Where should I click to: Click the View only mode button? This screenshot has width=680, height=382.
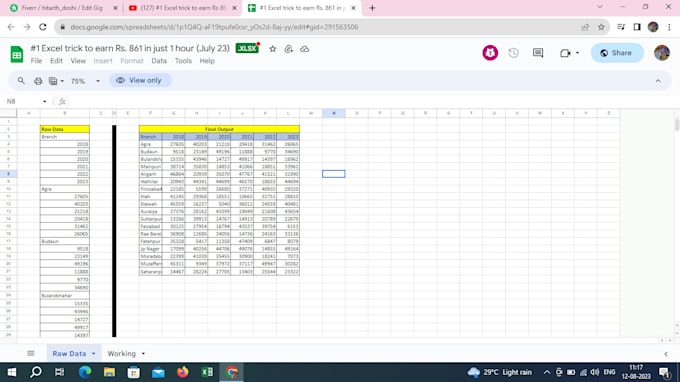point(140,80)
